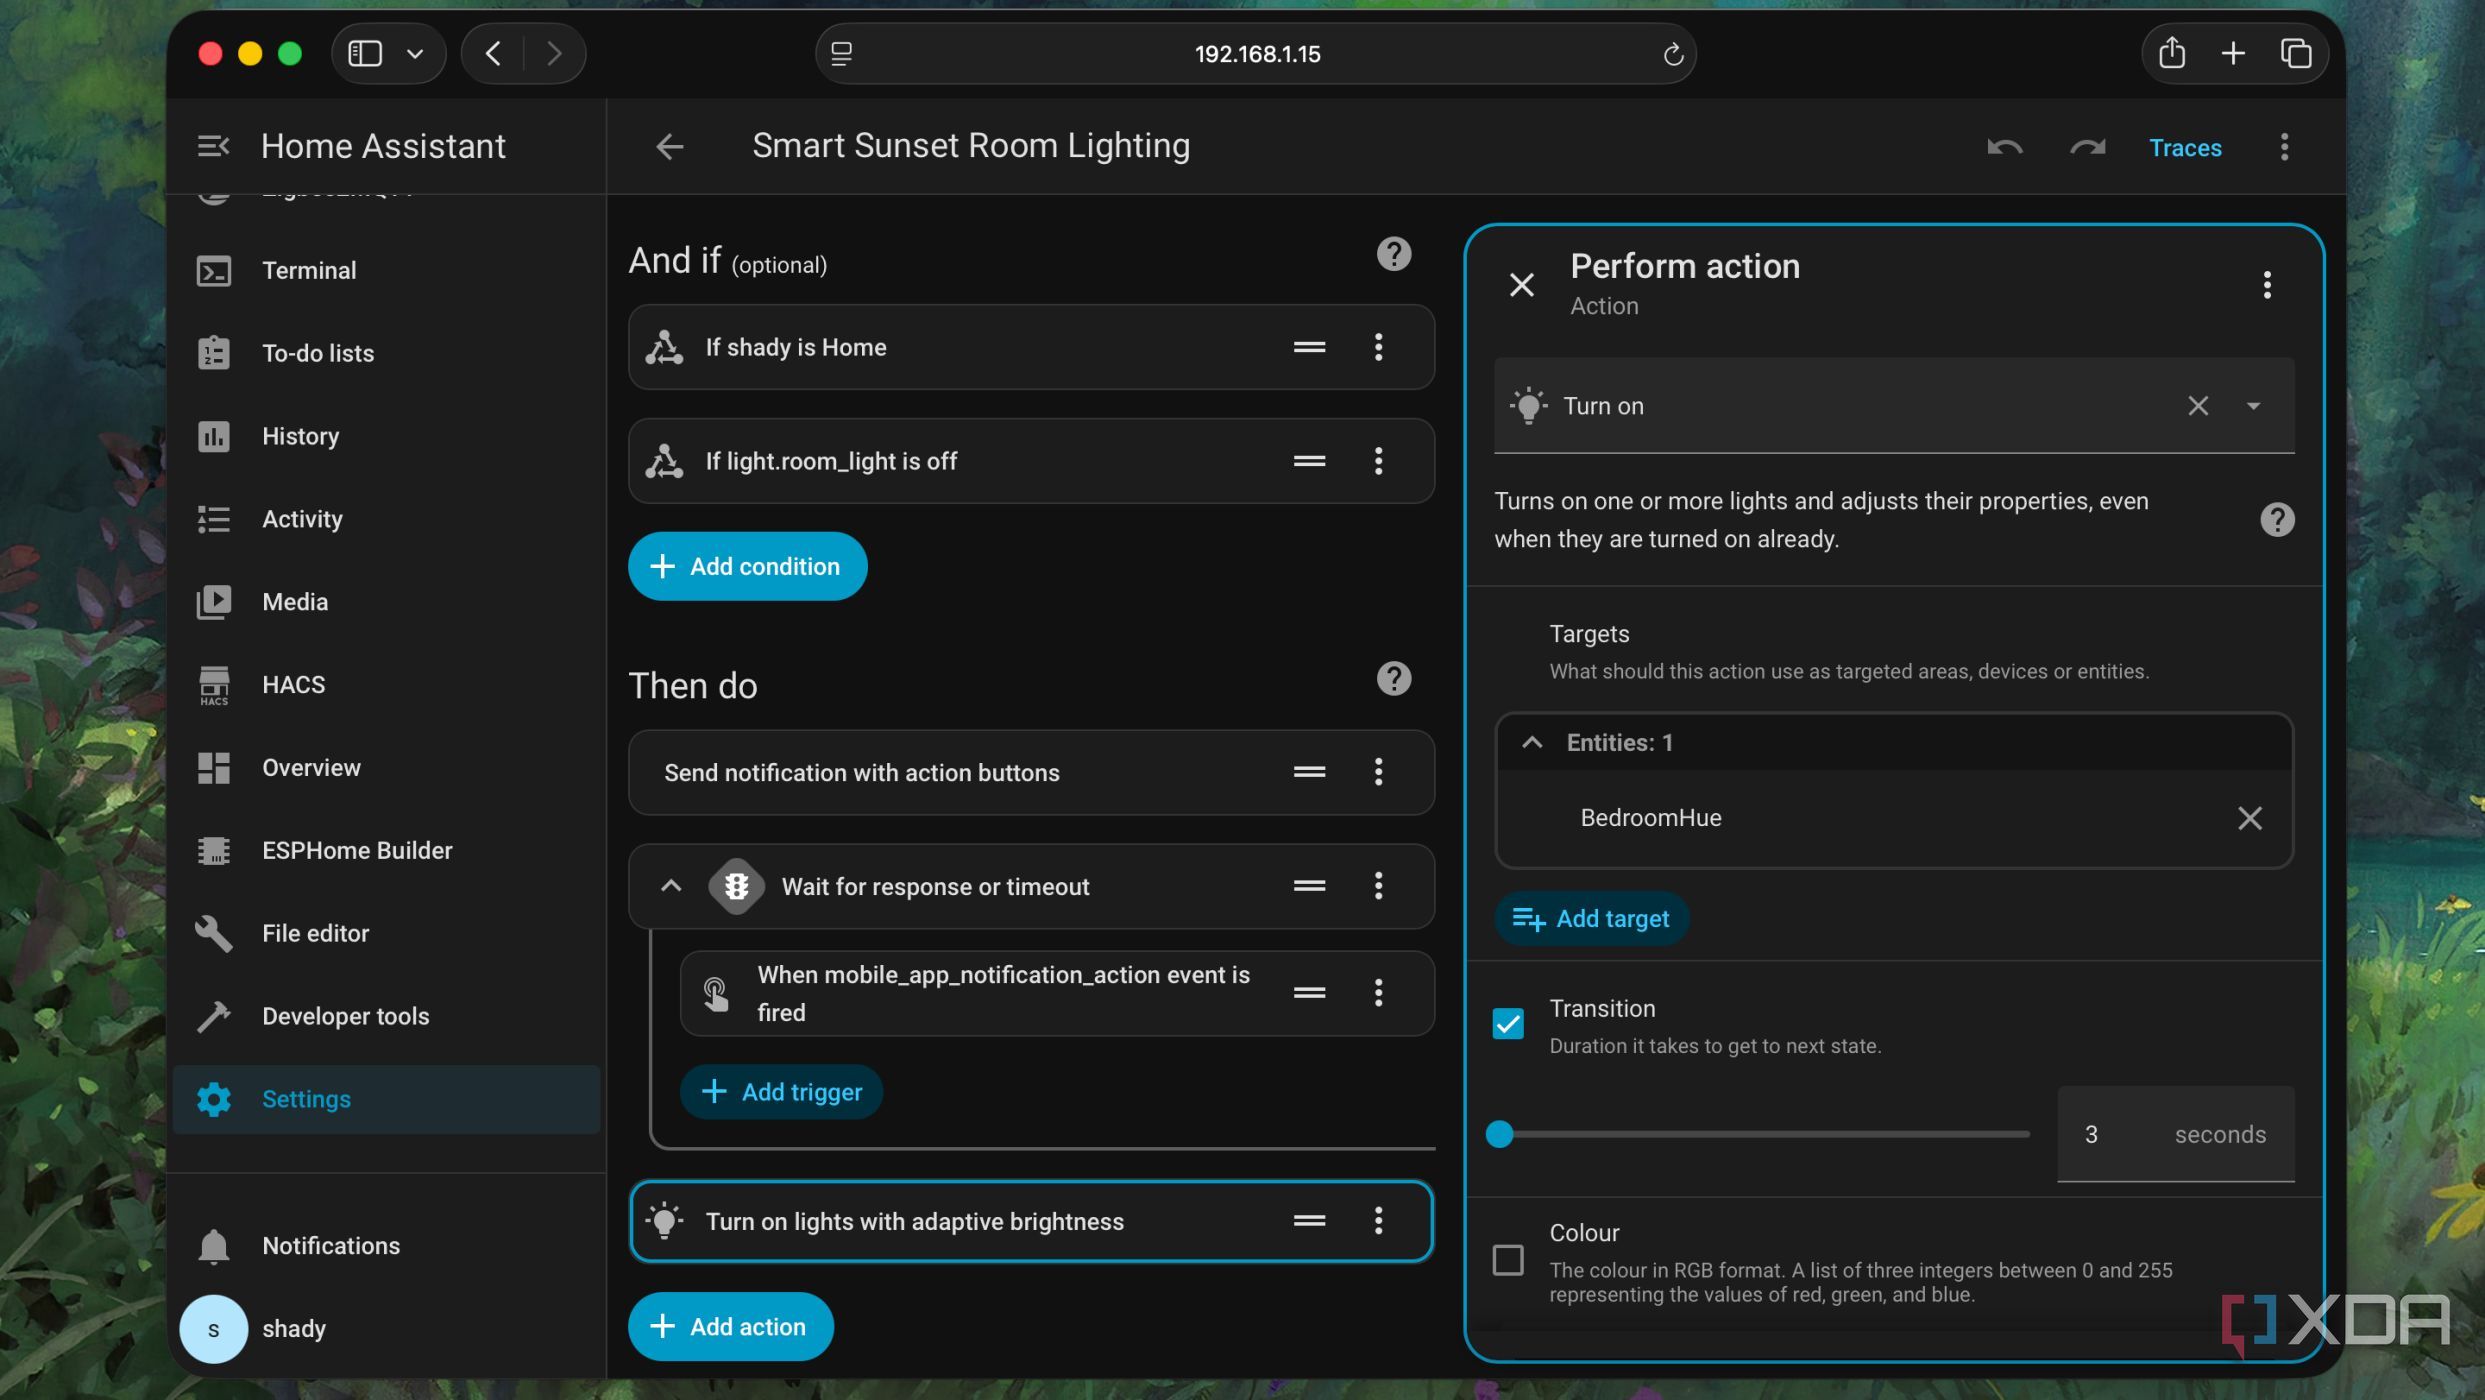This screenshot has width=2485, height=1400.
Task: Open help for the And if section
Action: coord(1393,254)
